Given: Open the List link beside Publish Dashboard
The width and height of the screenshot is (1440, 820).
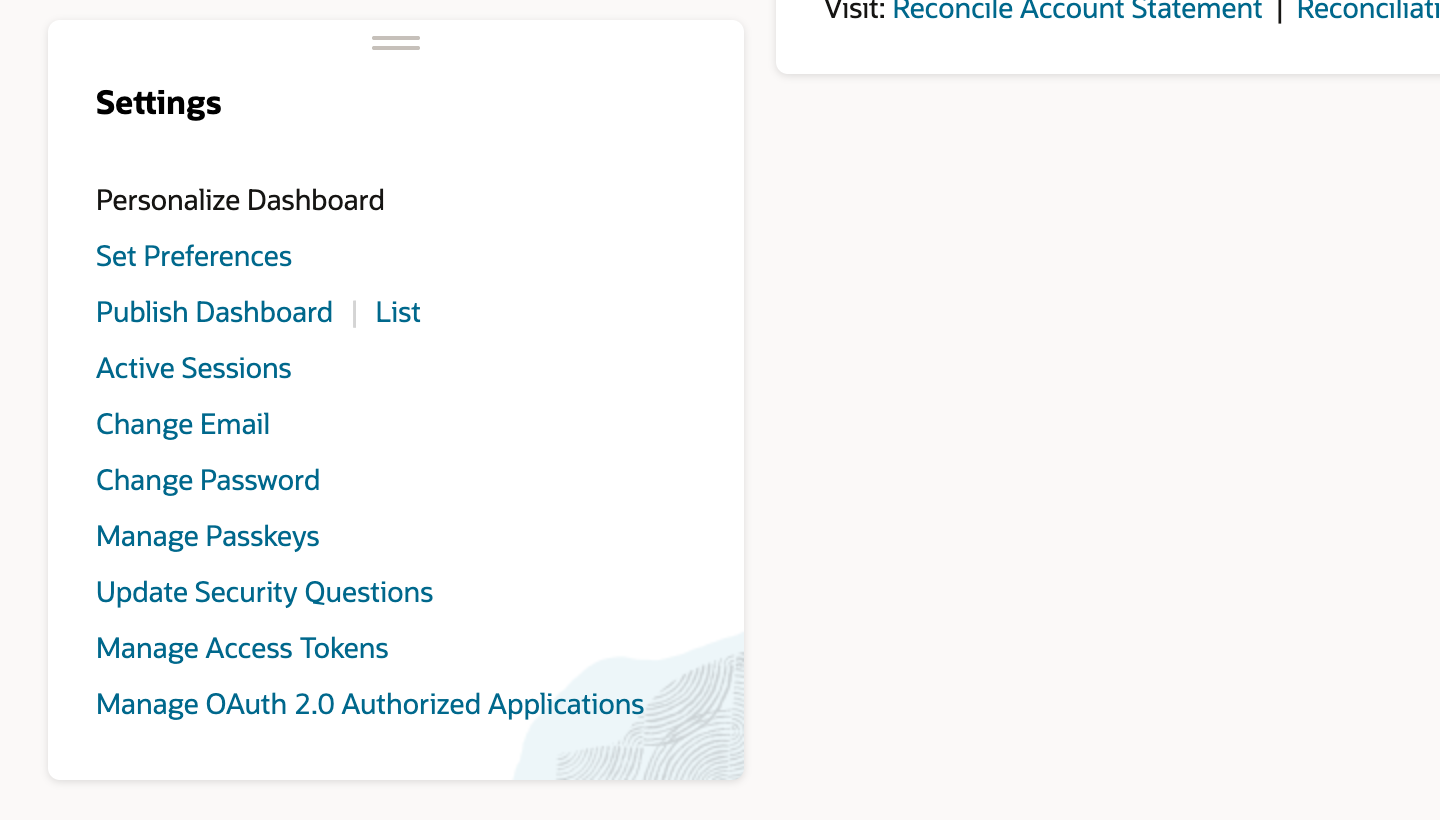Looking at the screenshot, I should (x=398, y=312).
